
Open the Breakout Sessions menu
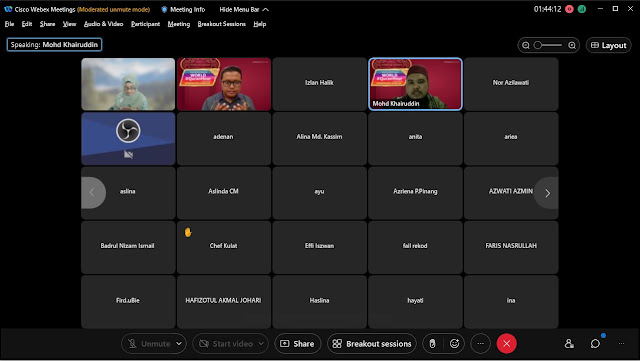tap(222, 24)
